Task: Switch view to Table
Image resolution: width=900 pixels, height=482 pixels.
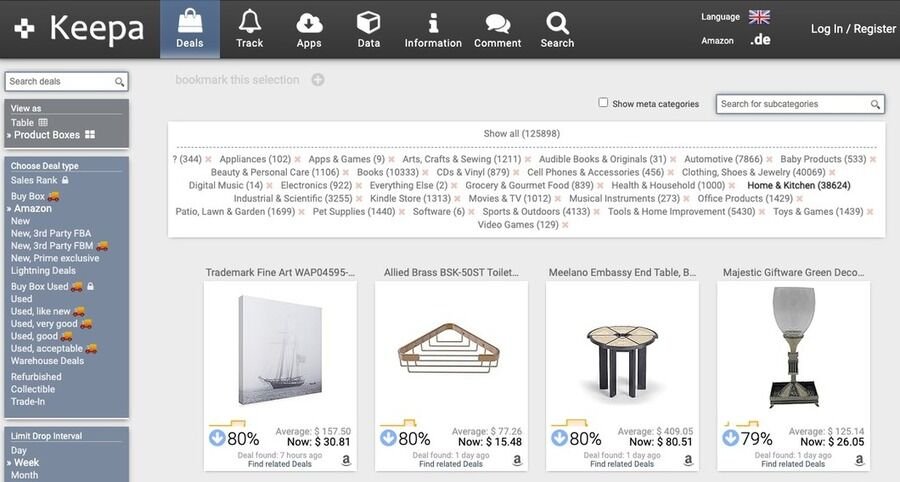Action: [29, 122]
